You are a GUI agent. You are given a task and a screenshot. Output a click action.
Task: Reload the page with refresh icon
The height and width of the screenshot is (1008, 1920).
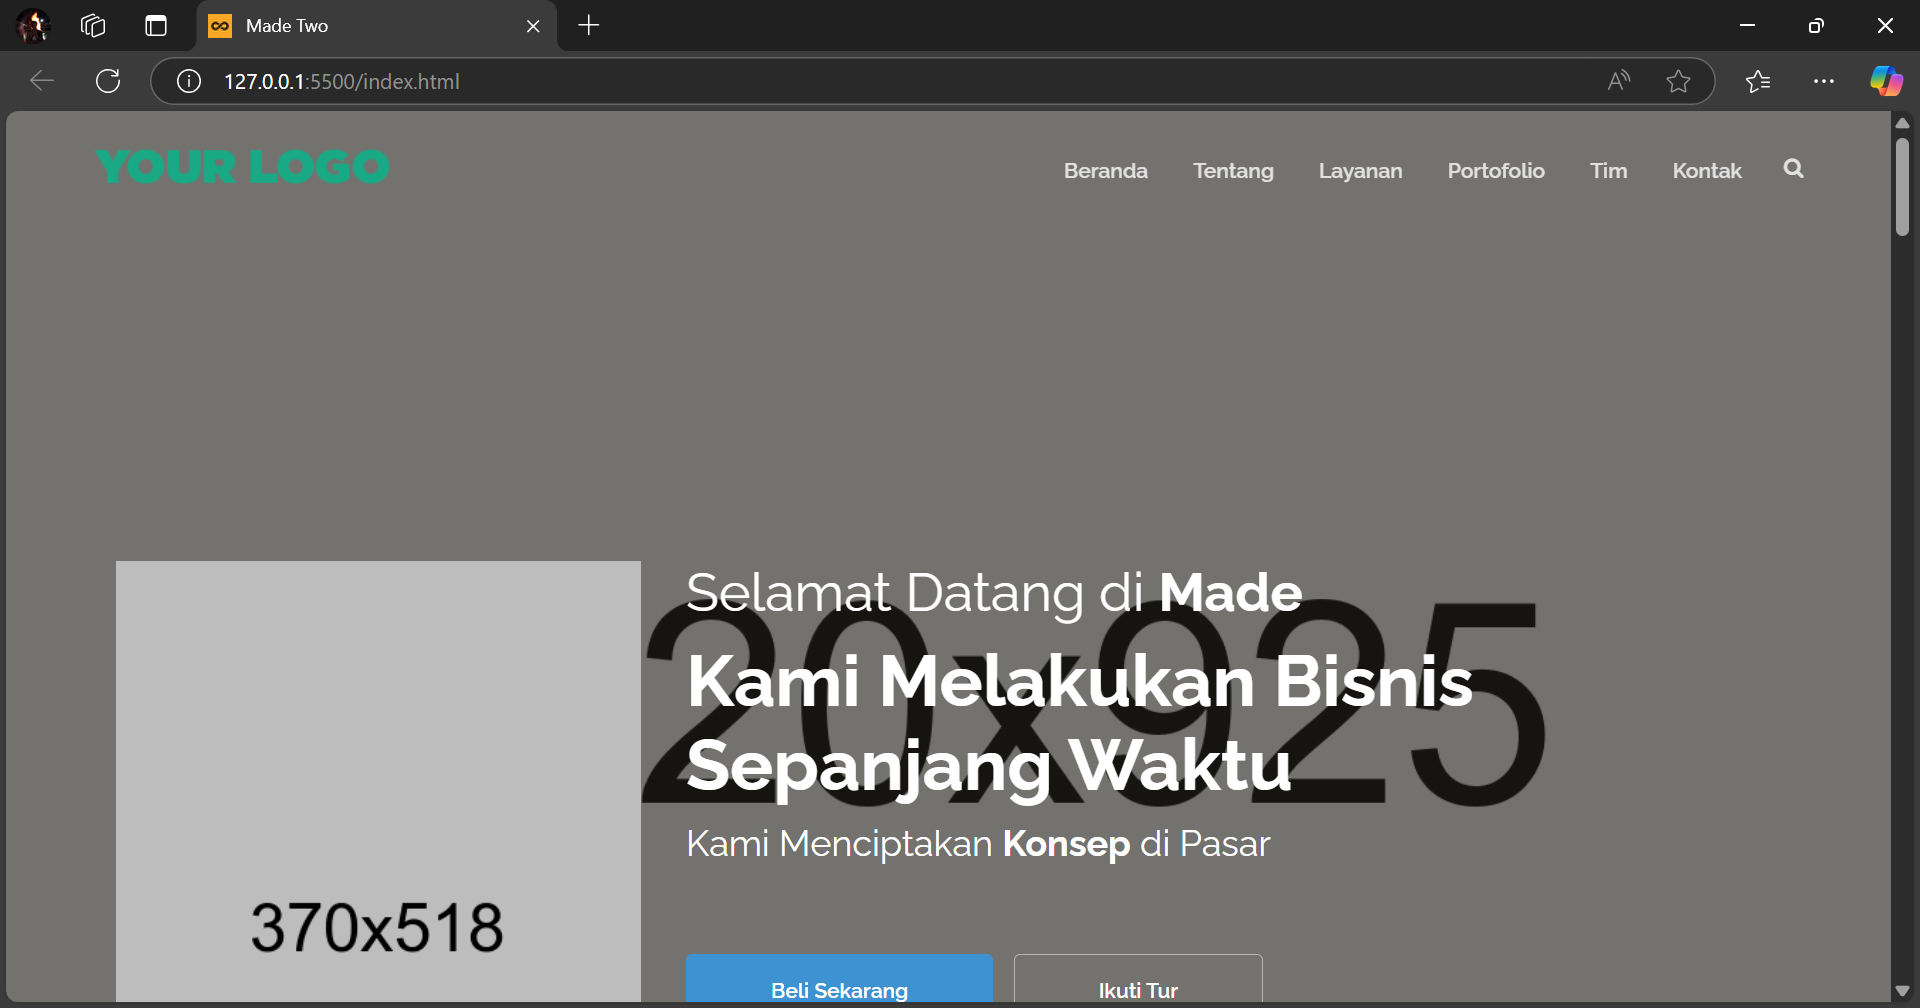tap(108, 81)
